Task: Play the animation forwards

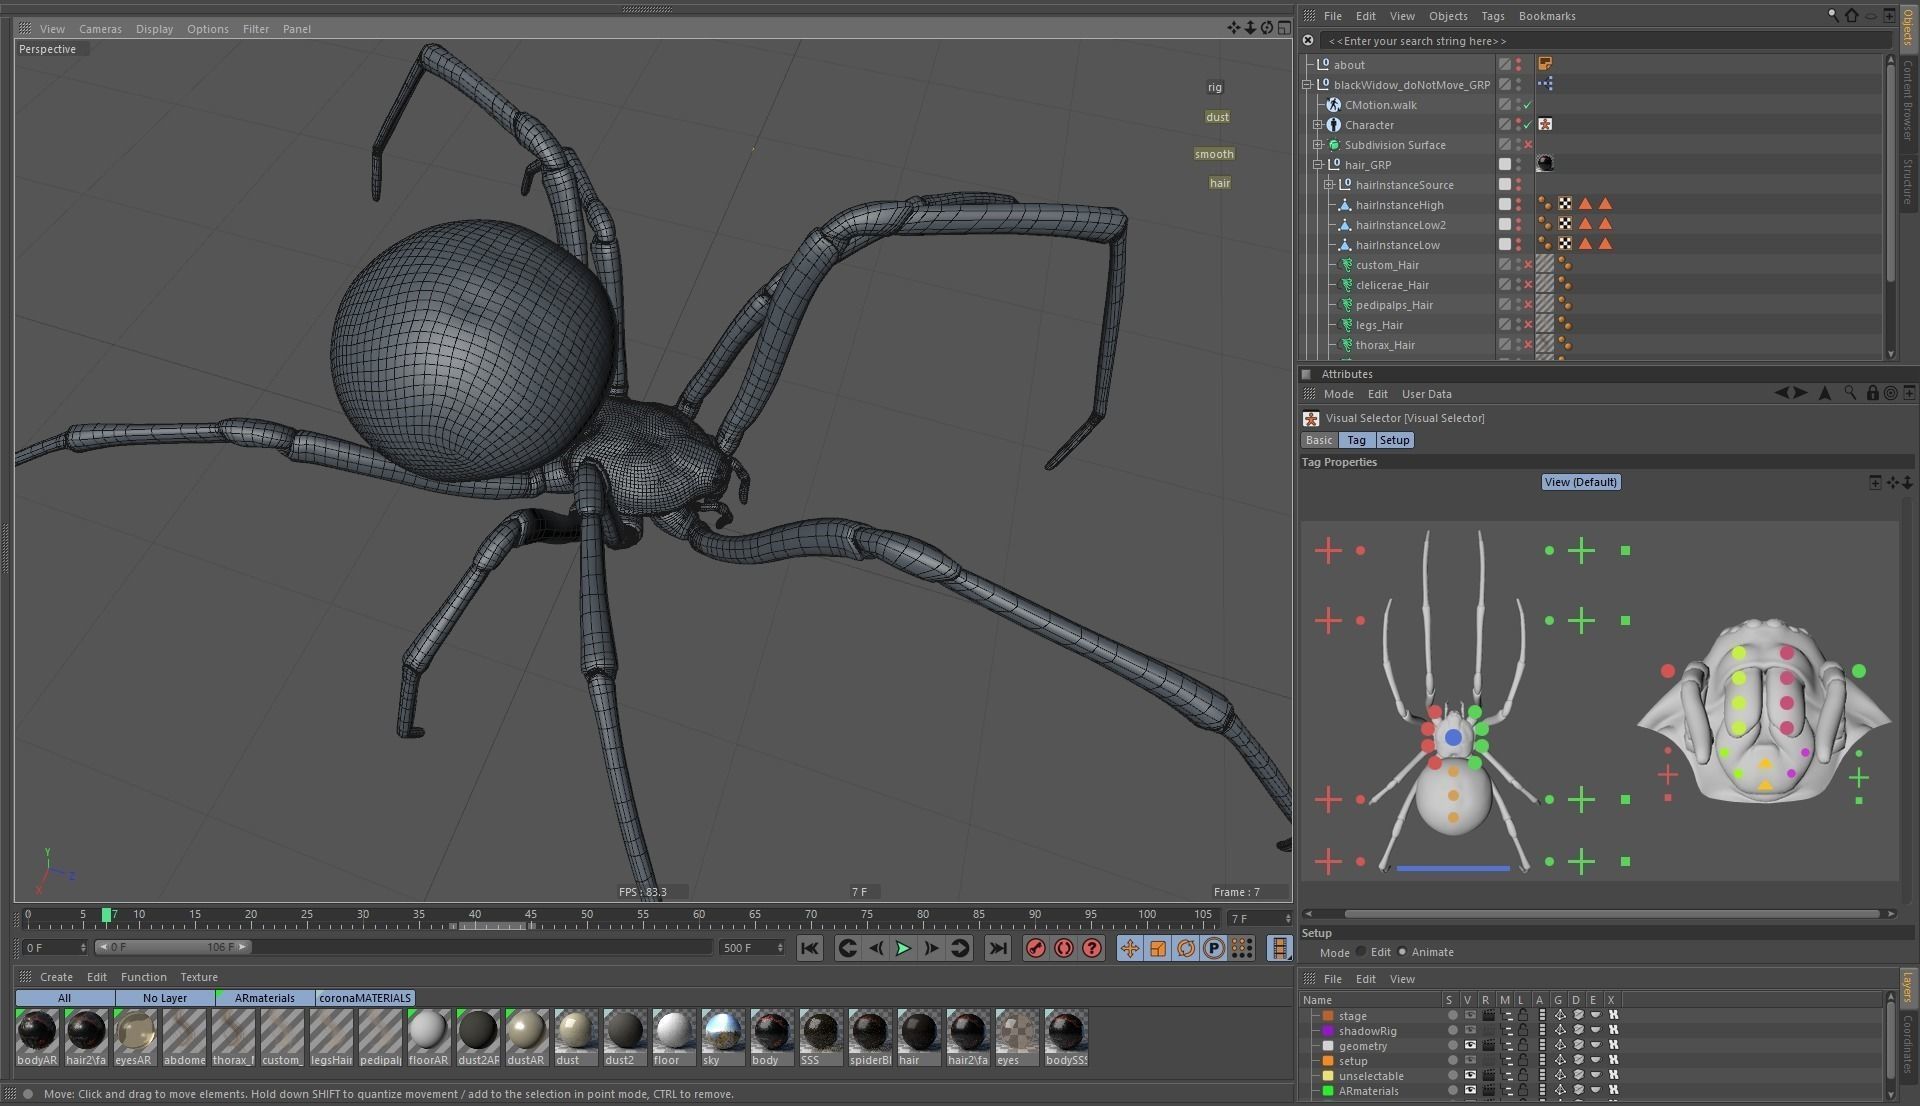Action: [903, 948]
